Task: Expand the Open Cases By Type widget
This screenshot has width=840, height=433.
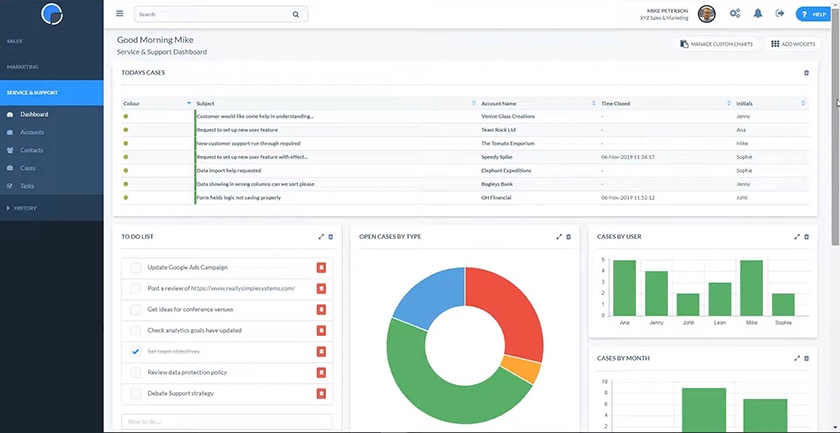Action: coord(559,236)
